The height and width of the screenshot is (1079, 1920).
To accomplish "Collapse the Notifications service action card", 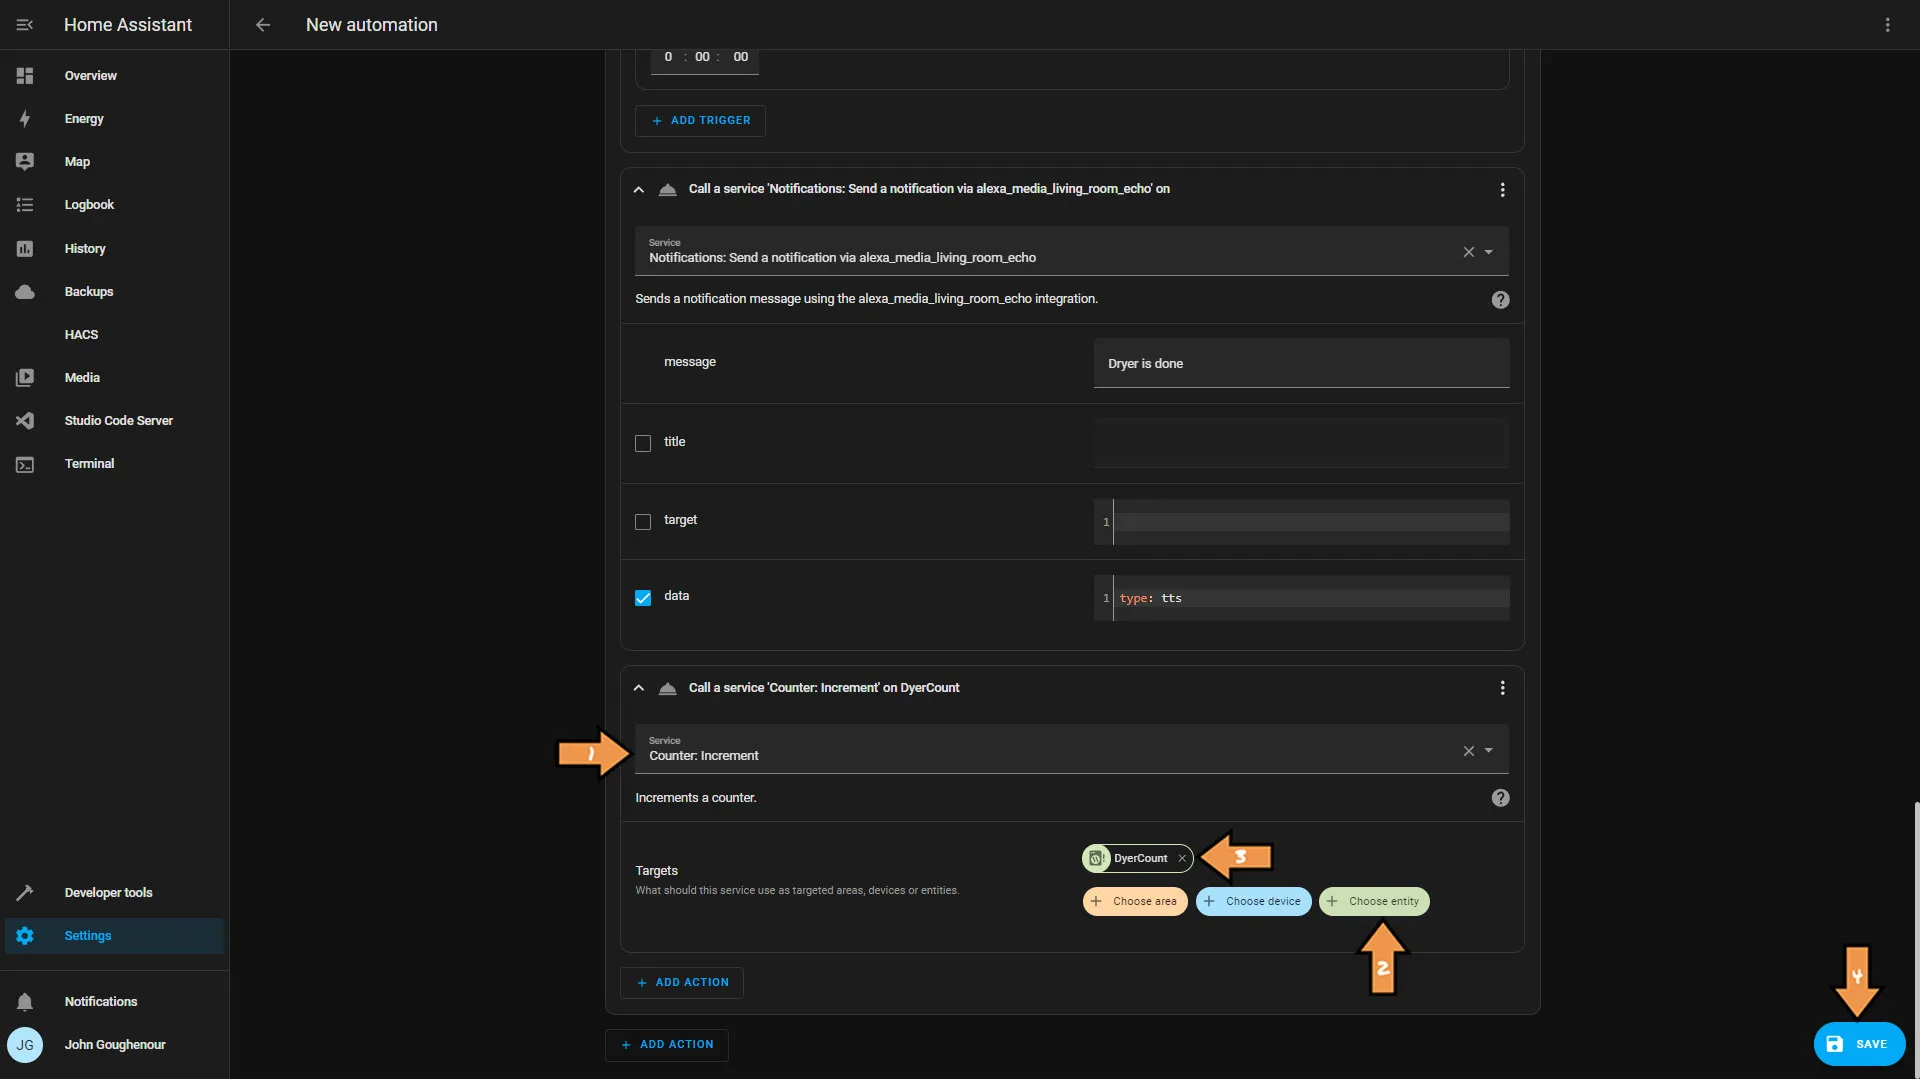I will 639,189.
